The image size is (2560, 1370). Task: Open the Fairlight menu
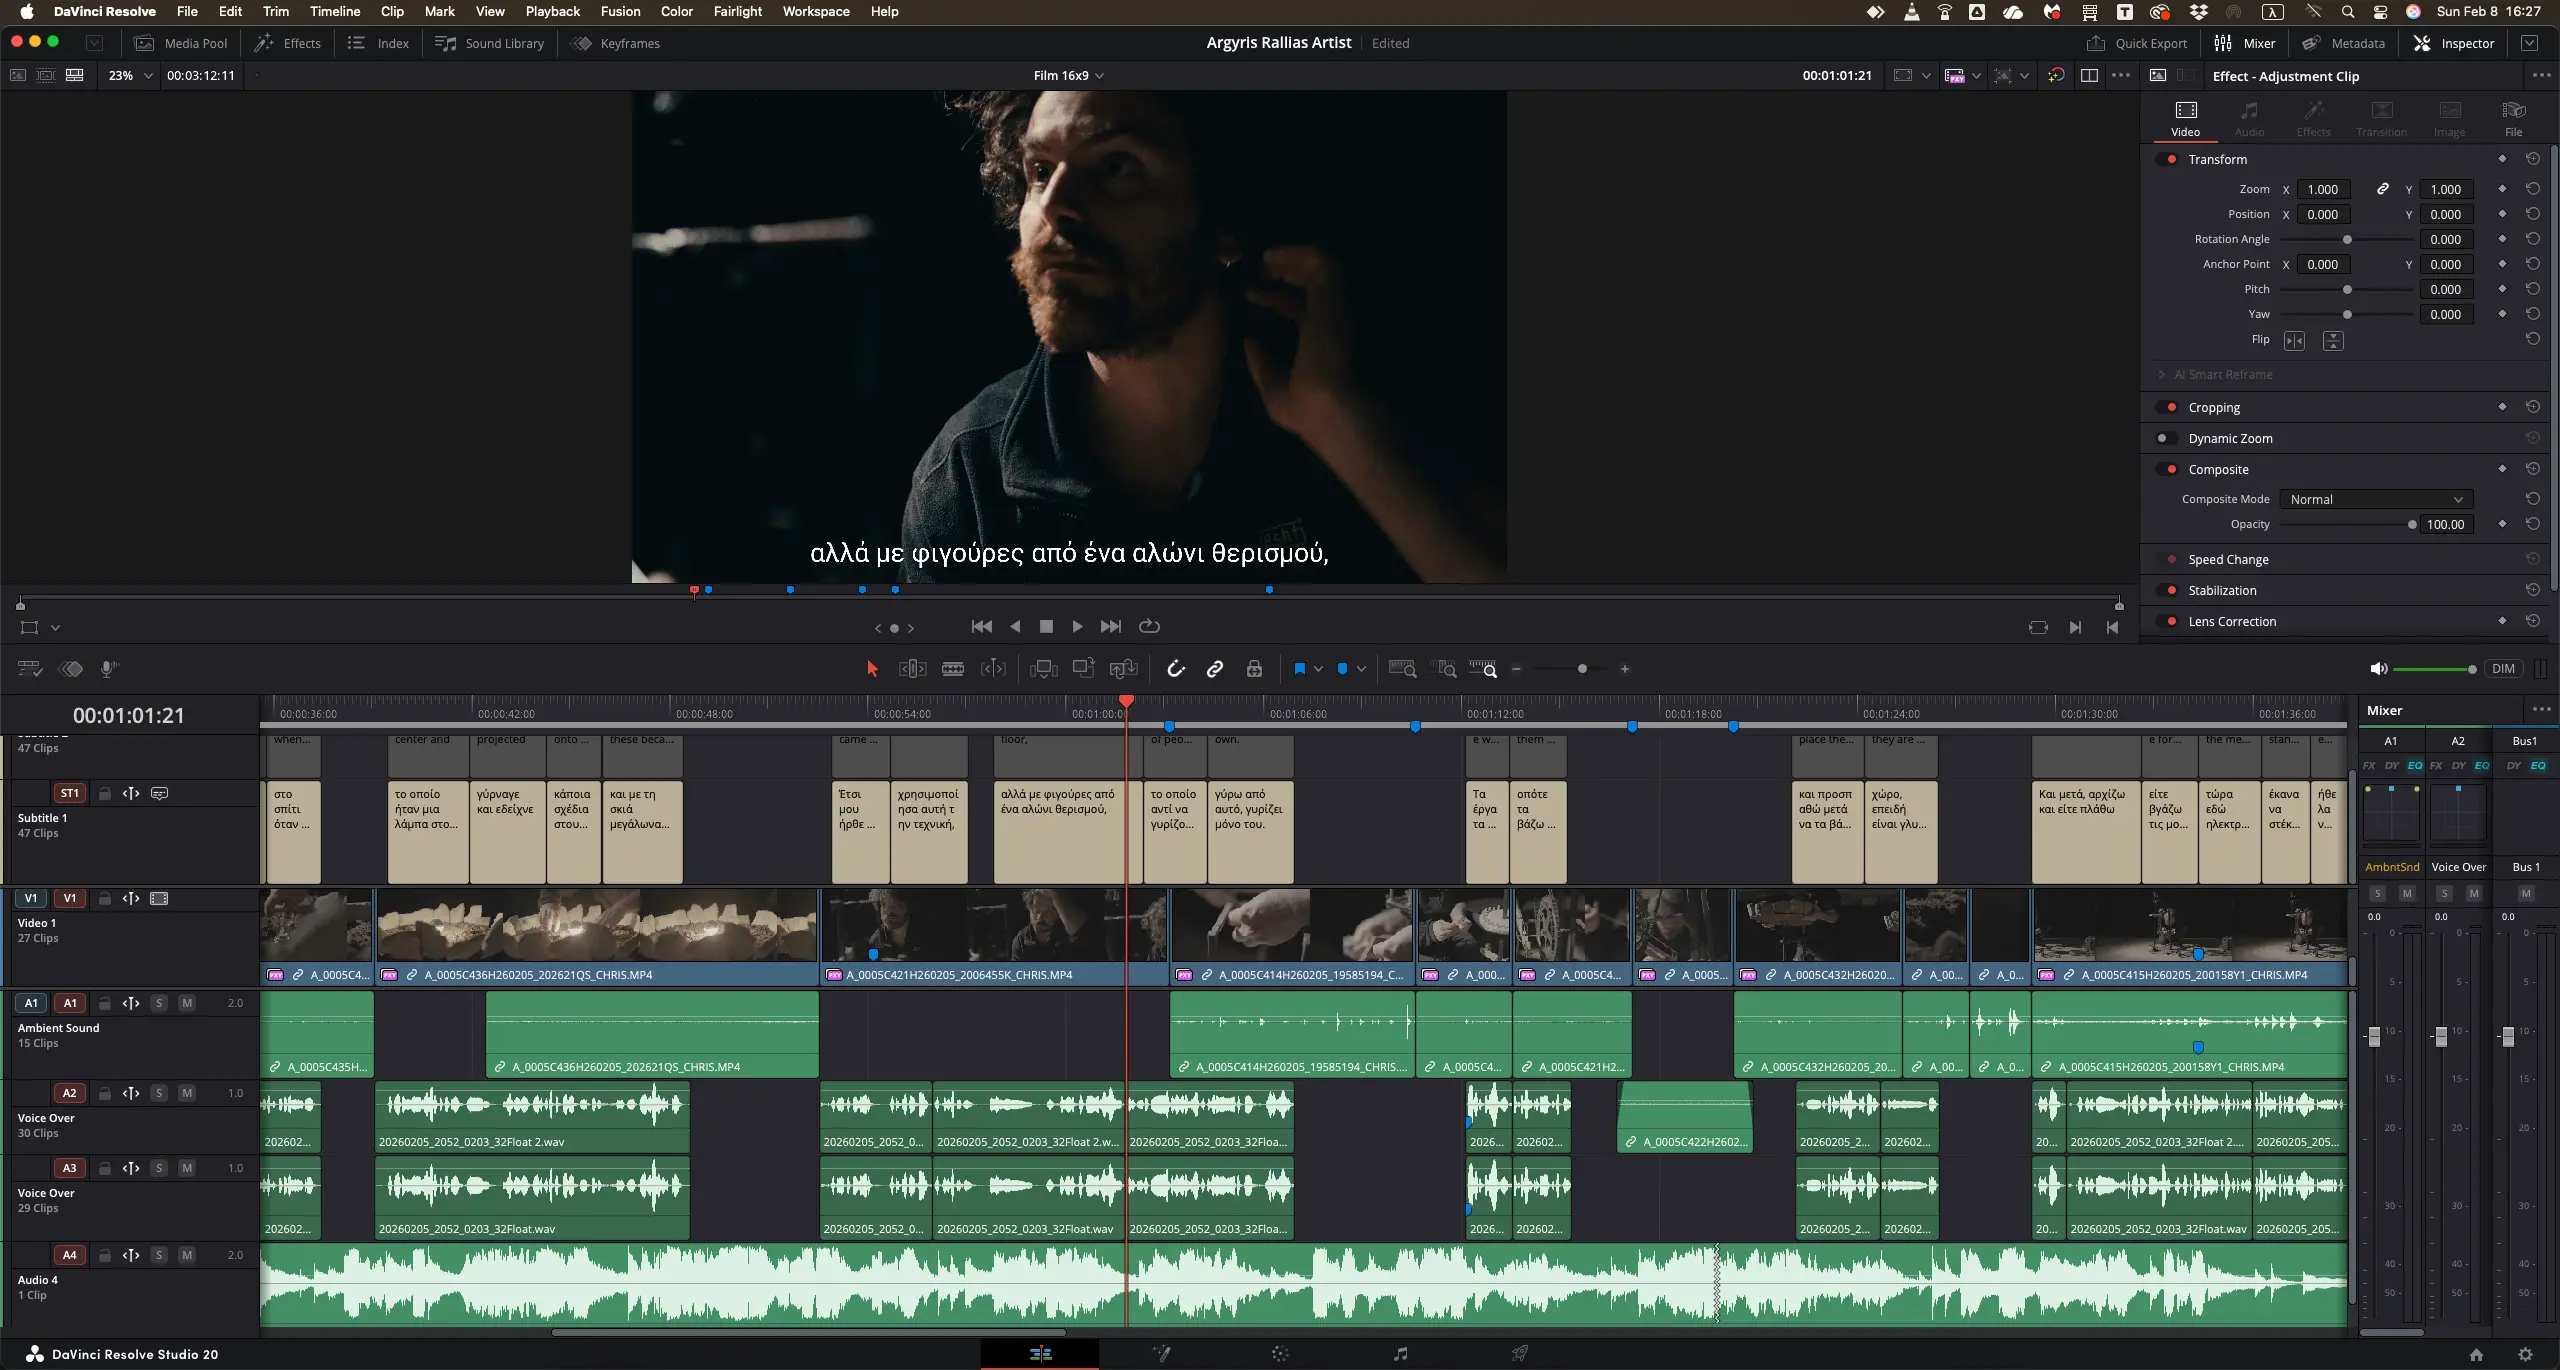[x=737, y=11]
